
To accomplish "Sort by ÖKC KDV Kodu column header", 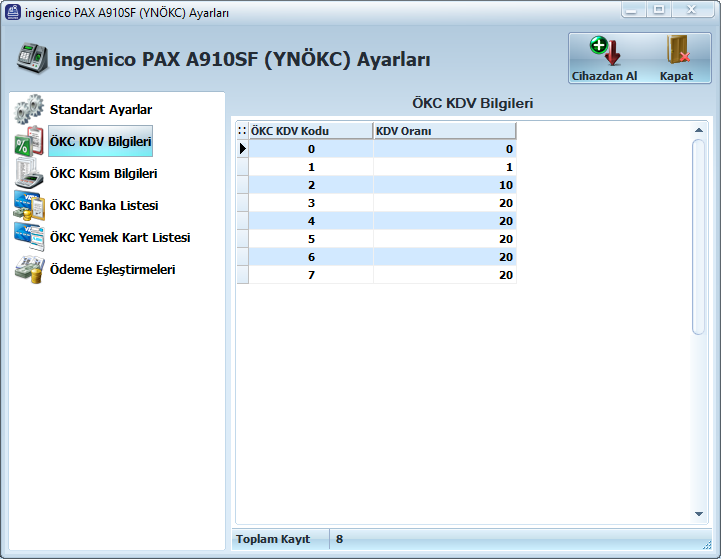I will click(x=310, y=131).
